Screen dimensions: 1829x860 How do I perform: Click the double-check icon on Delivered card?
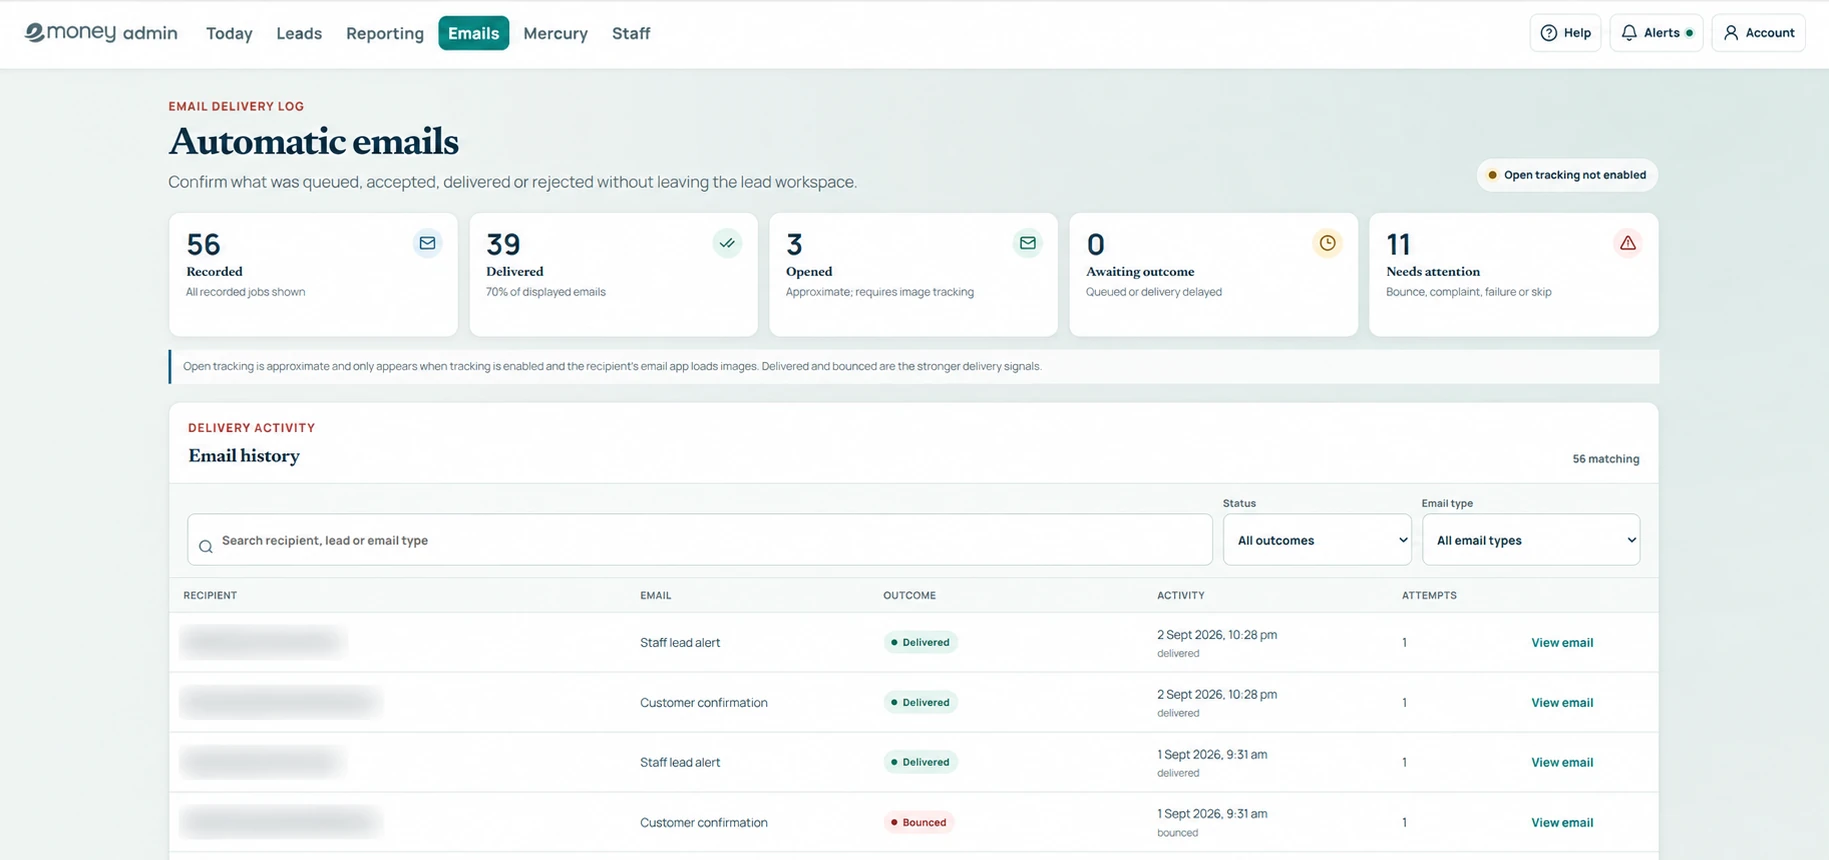pos(727,243)
